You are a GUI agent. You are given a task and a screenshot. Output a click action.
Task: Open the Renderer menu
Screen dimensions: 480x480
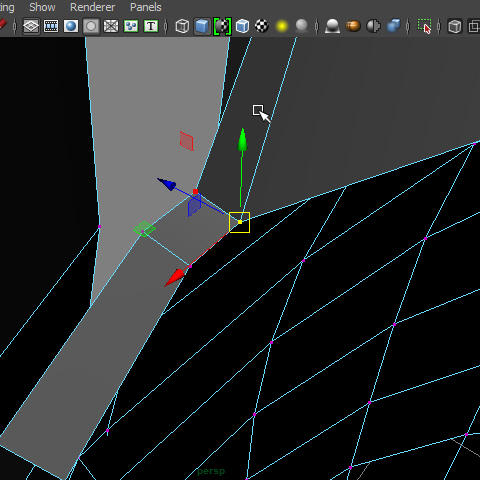(92, 7)
